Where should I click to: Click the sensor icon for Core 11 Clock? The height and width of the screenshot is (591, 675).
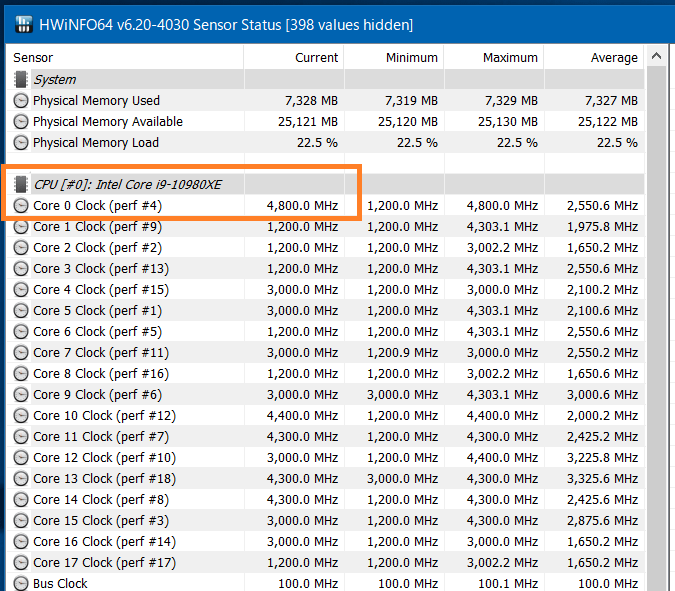(x=21, y=436)
